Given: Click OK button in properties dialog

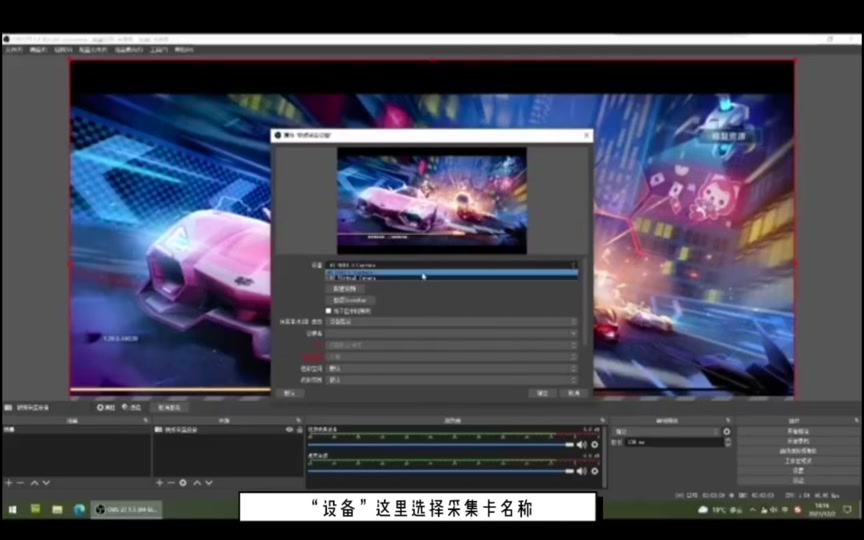Looking at the screenshot, I should click(542, 393).
